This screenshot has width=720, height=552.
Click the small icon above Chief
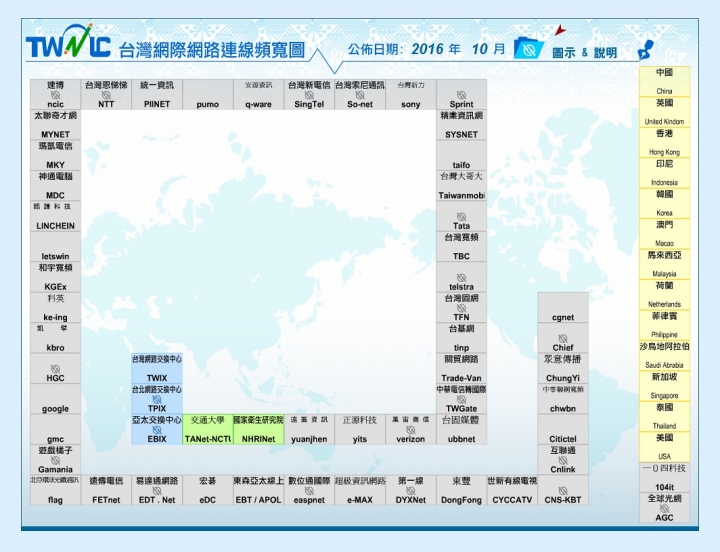(563, 338)
